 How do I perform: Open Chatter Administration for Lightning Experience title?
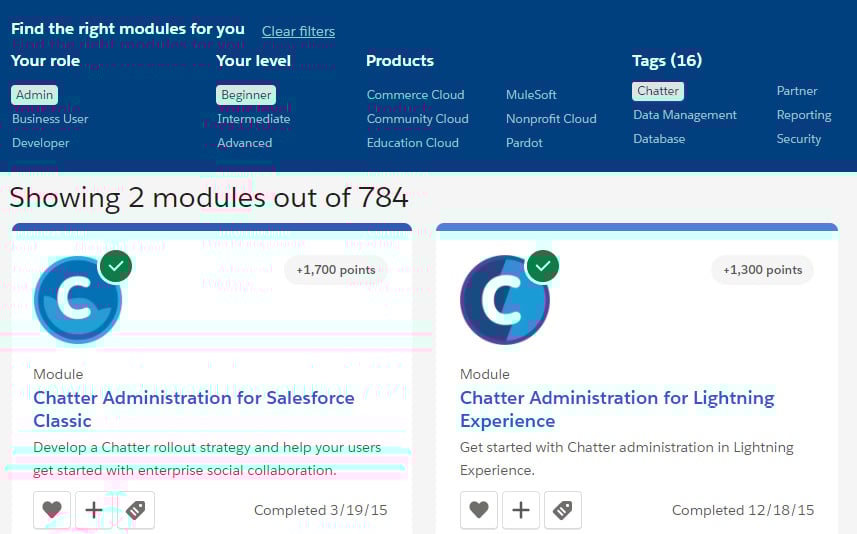(617, 409)
